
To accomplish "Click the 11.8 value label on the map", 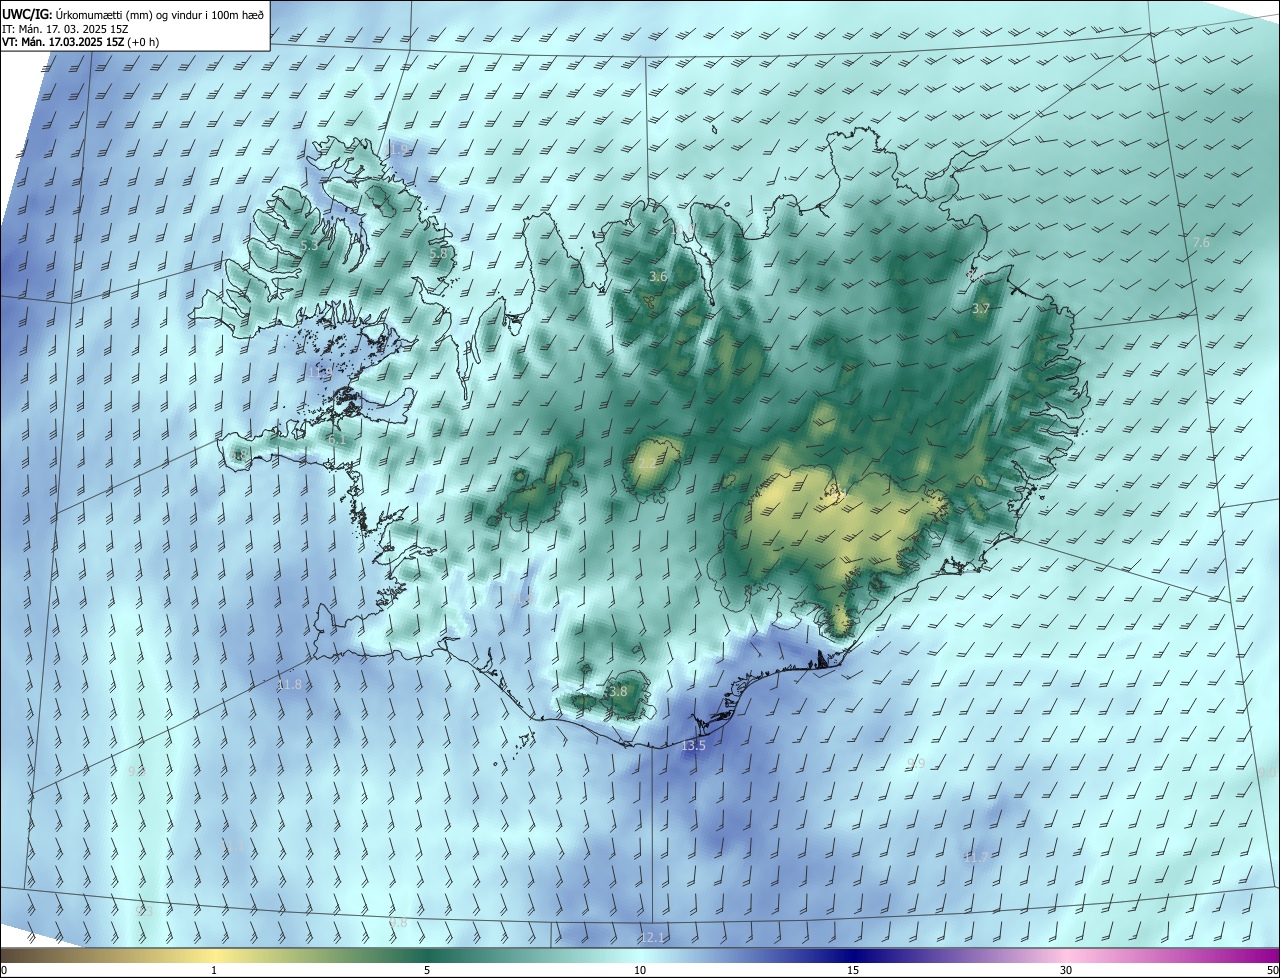I will click(x=289, y=685).
